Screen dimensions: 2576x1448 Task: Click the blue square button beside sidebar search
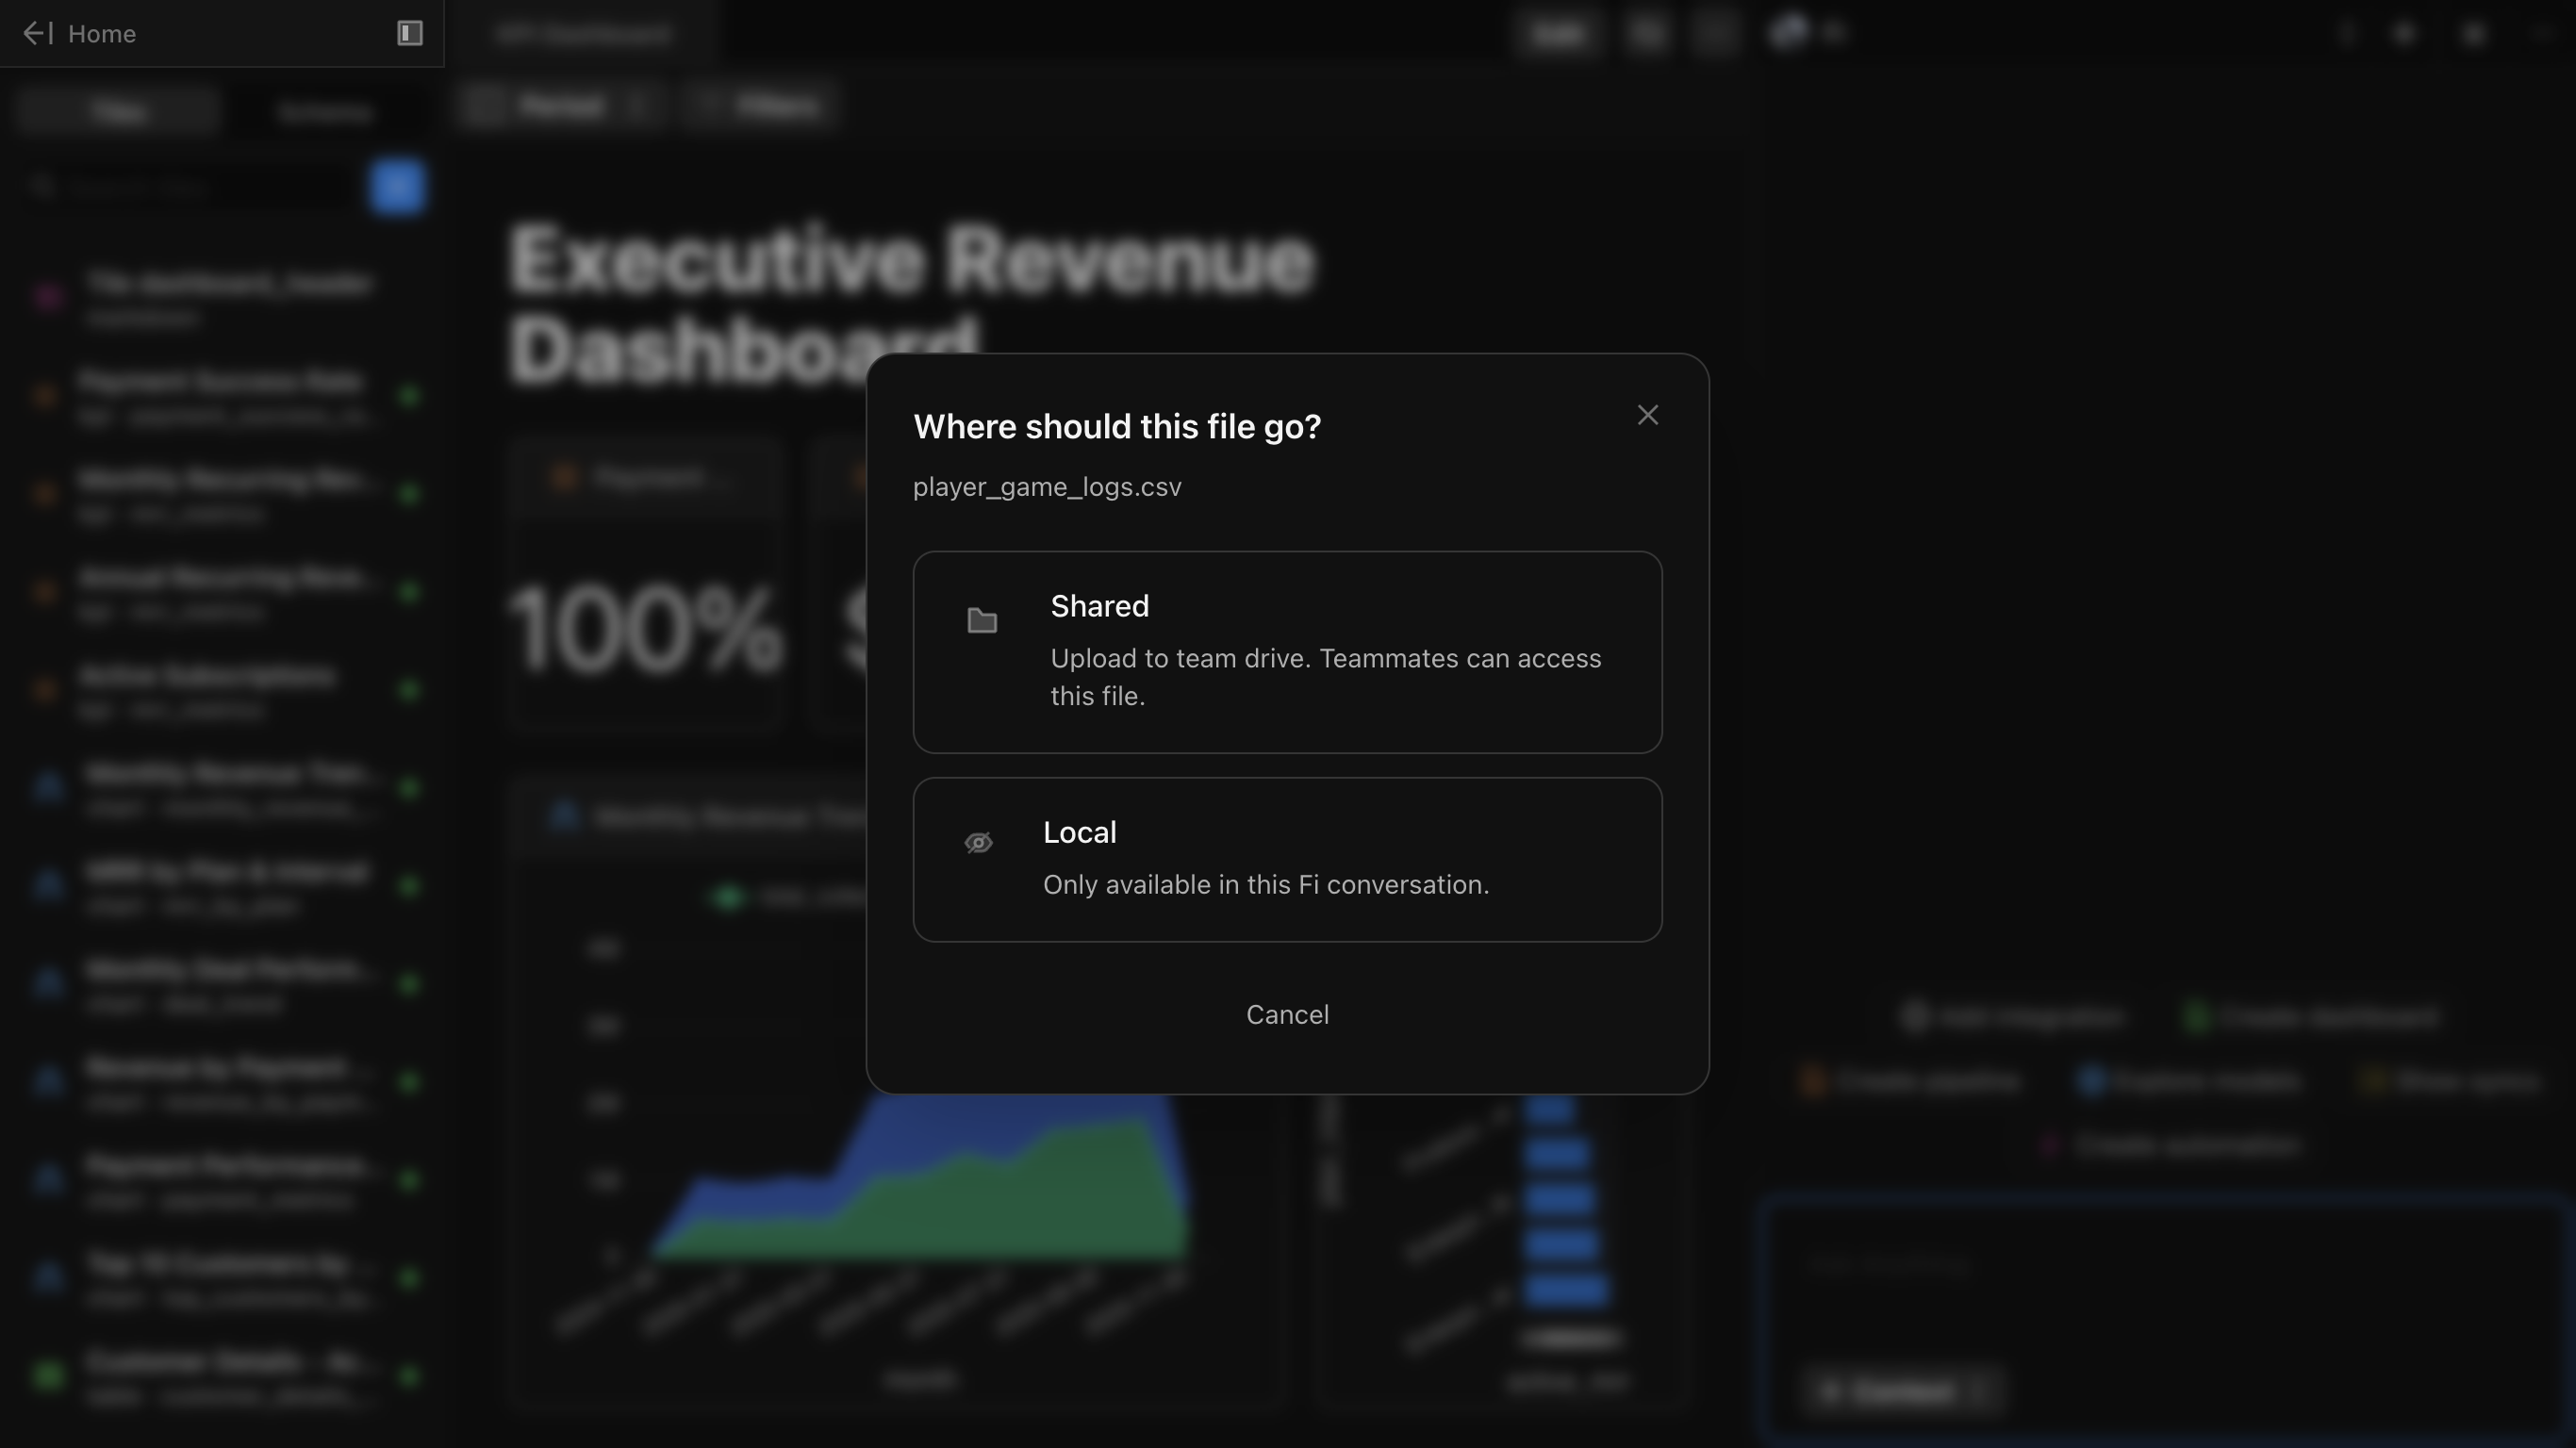(397, 187)
